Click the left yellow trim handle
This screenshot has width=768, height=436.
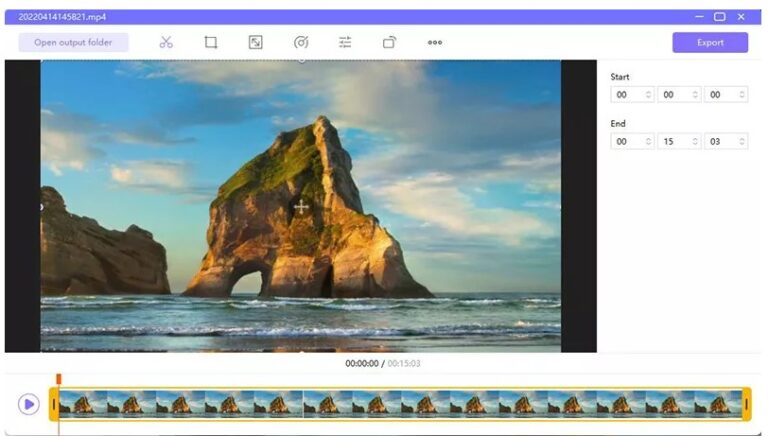54,404
